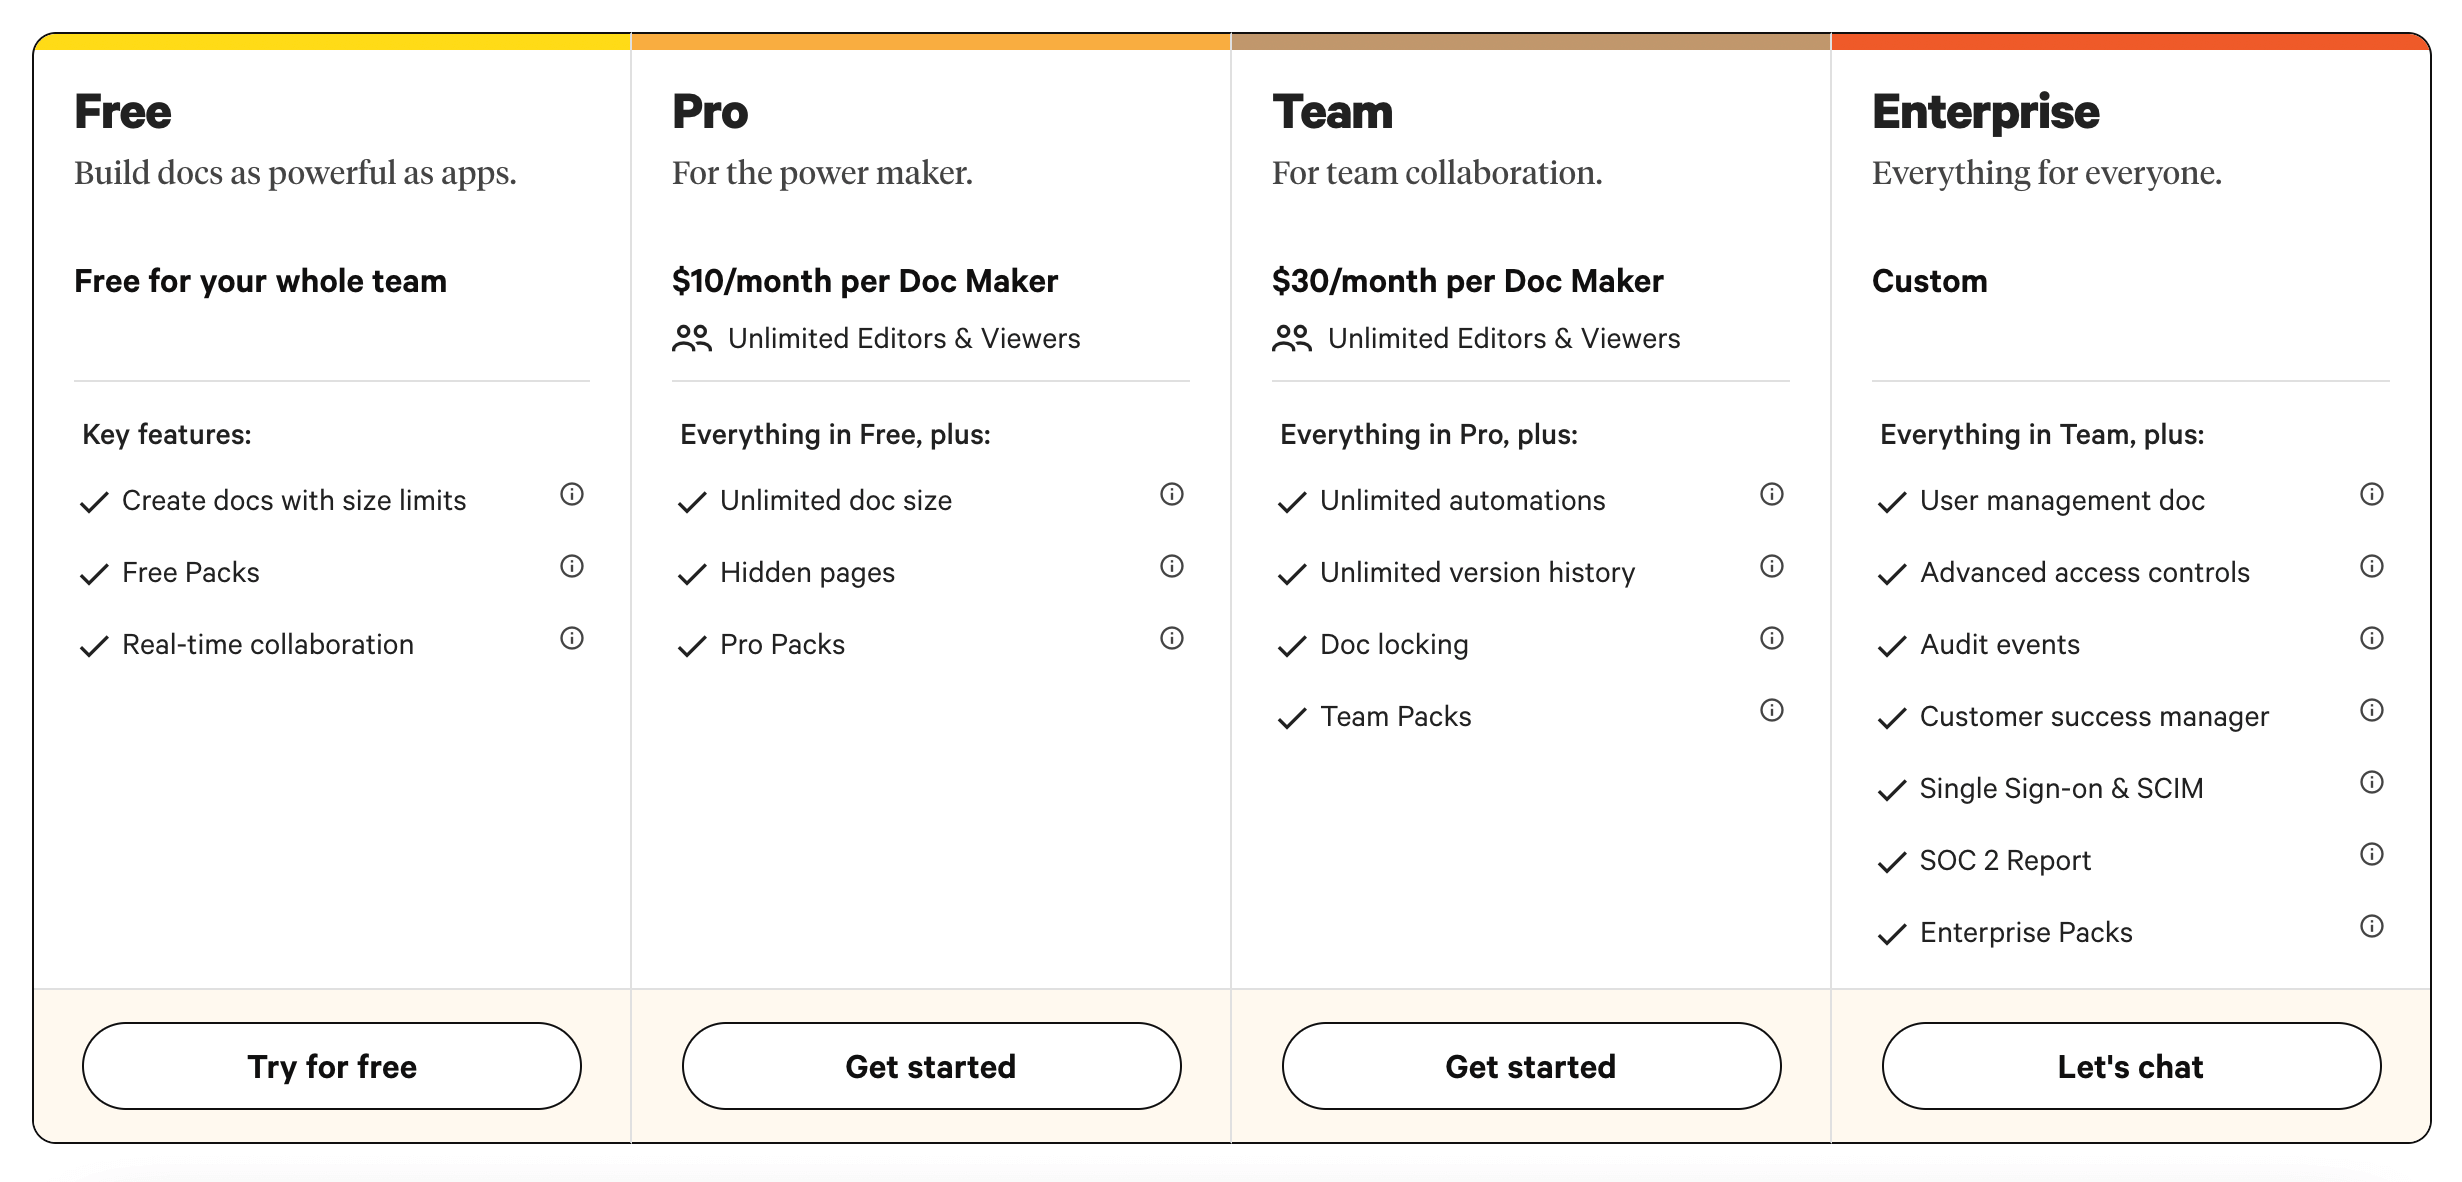The height and width of the screenshot is (1182, 2462).
Task: Open the tooltip icon for Doc locking
Action: (x=1771, y=638)
